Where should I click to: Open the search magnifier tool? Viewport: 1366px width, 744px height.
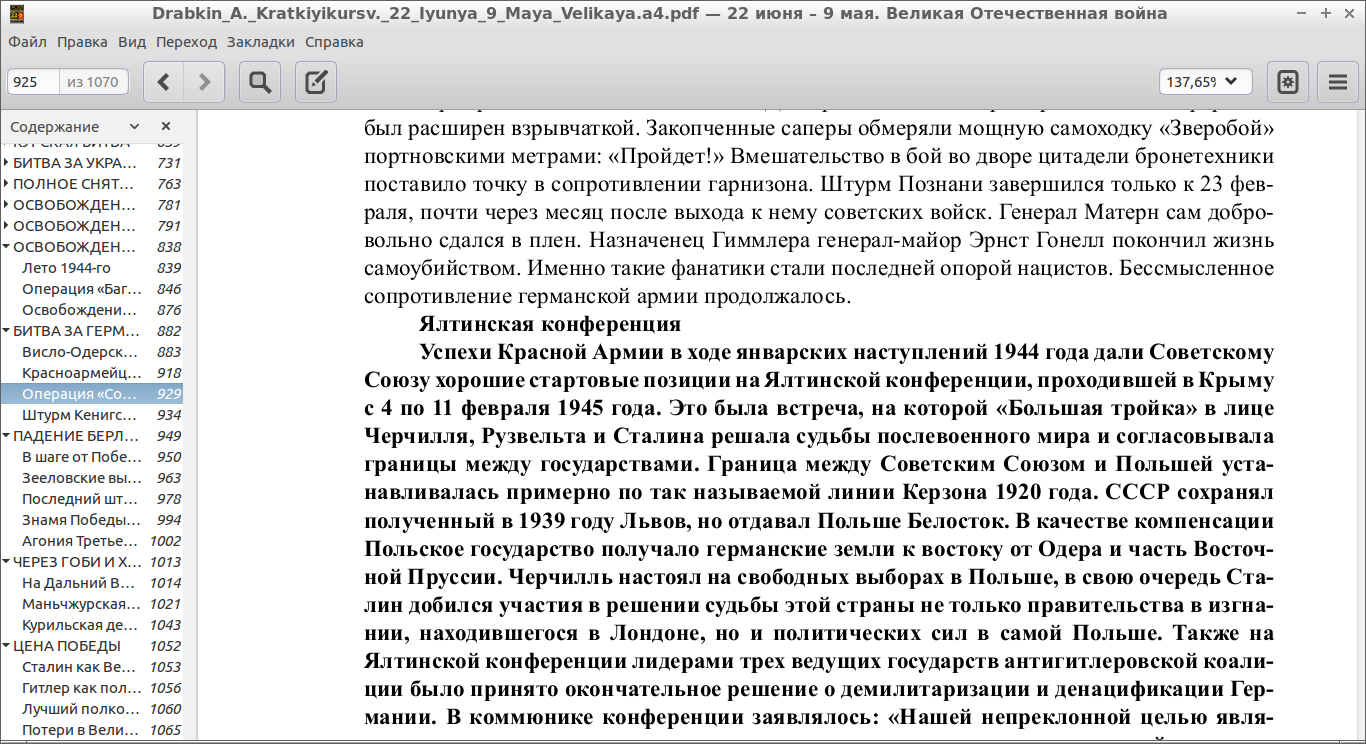pos(260,82)
